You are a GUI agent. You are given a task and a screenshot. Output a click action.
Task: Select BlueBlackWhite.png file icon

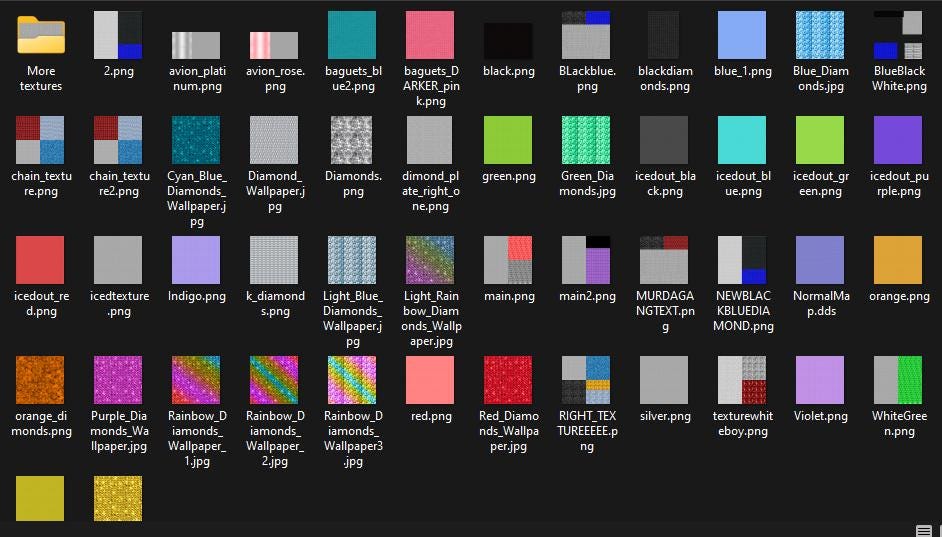898,35
